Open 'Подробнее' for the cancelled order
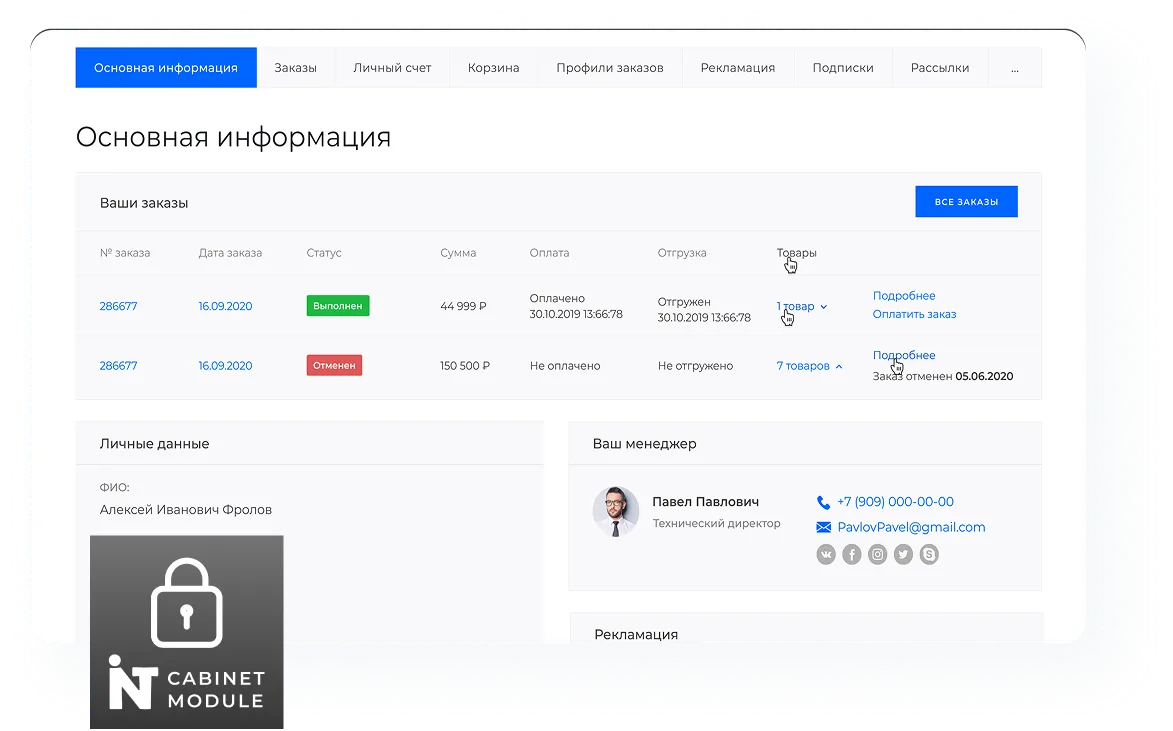Viewport: 1173px width, 731px height. click(904, 355)
